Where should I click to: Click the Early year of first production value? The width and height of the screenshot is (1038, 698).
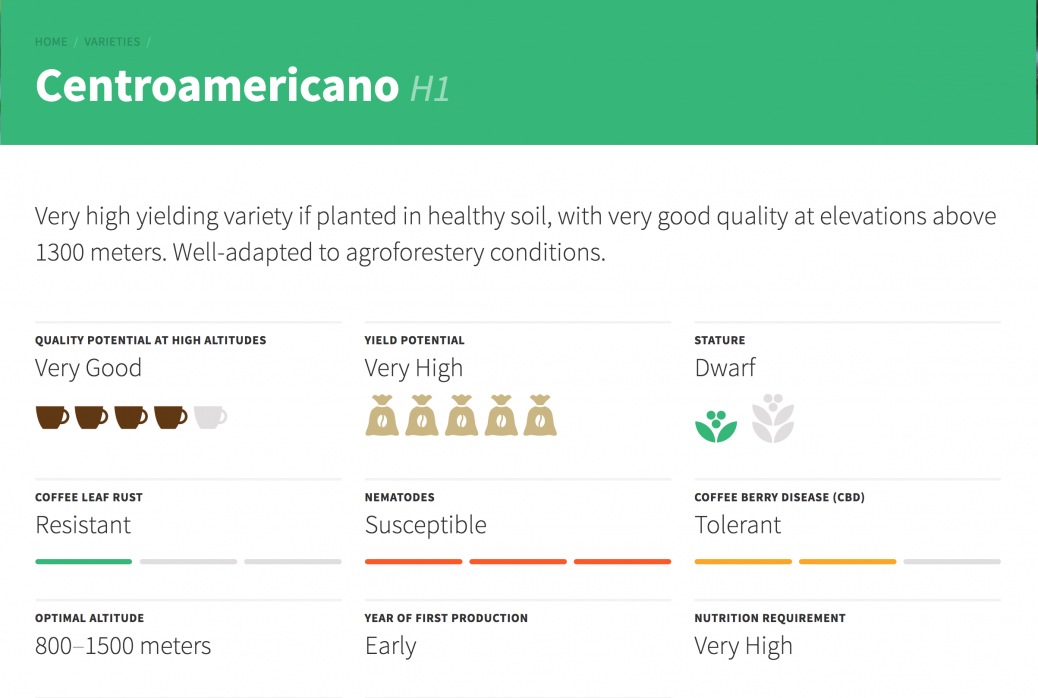click(391, 646)
